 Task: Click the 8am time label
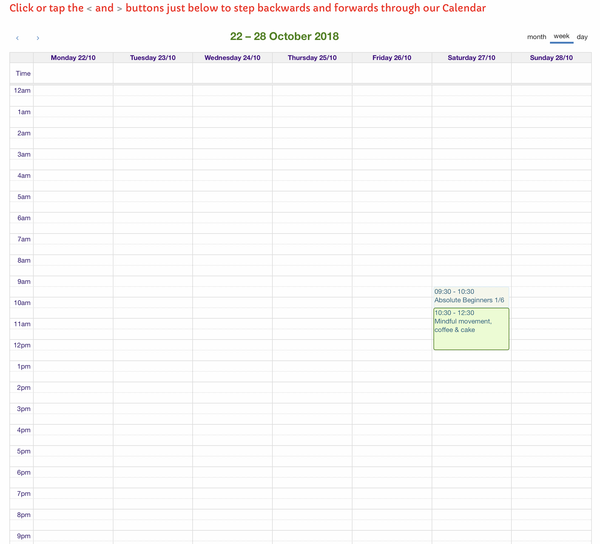(24, 261)
